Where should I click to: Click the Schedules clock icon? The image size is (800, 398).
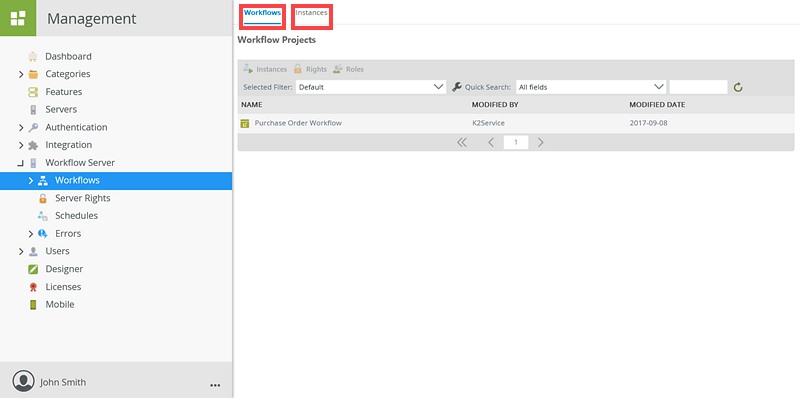coord(43,216)
